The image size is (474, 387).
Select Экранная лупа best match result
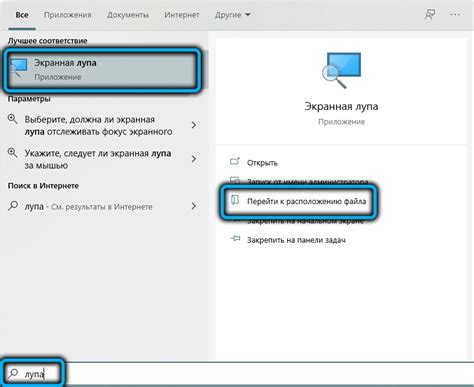coord(102,70)
